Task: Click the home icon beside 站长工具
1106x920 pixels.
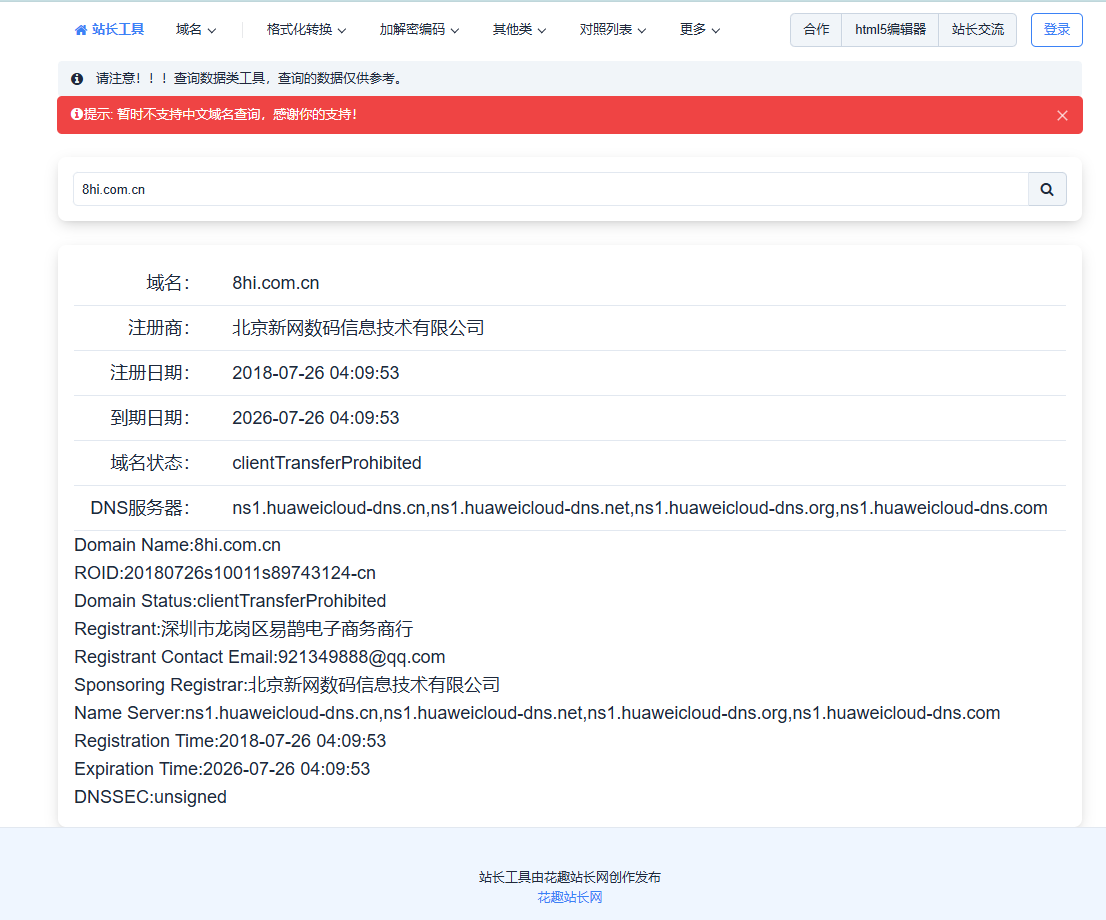Action: tap(80, 29)
